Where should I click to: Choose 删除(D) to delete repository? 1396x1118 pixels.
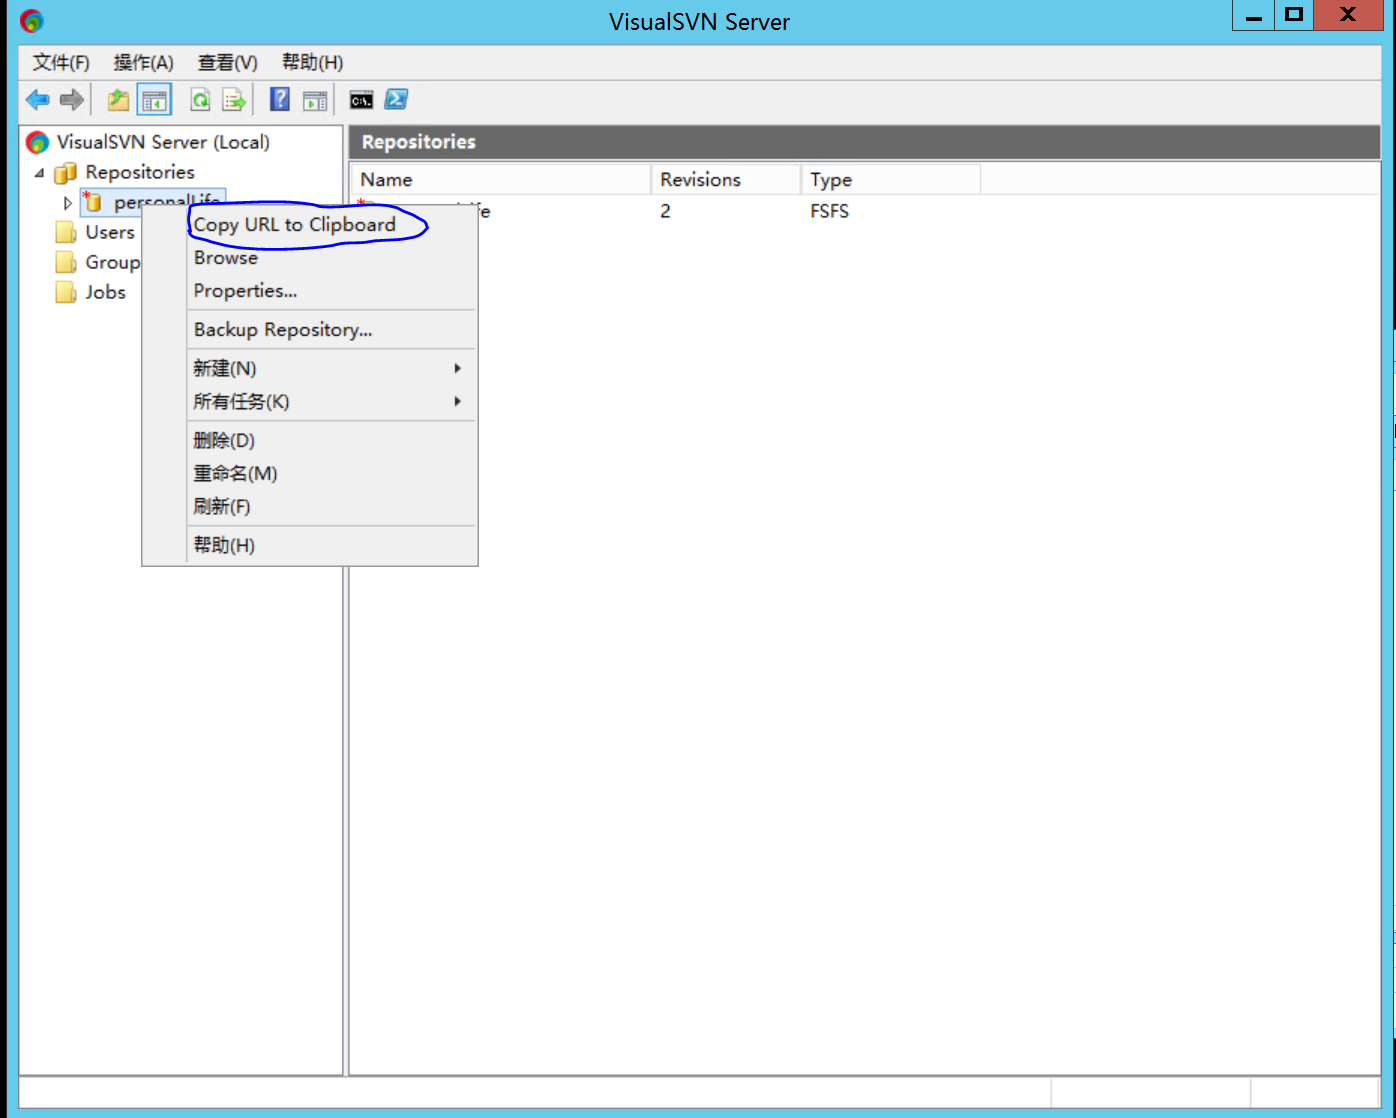tap(224, 440)
